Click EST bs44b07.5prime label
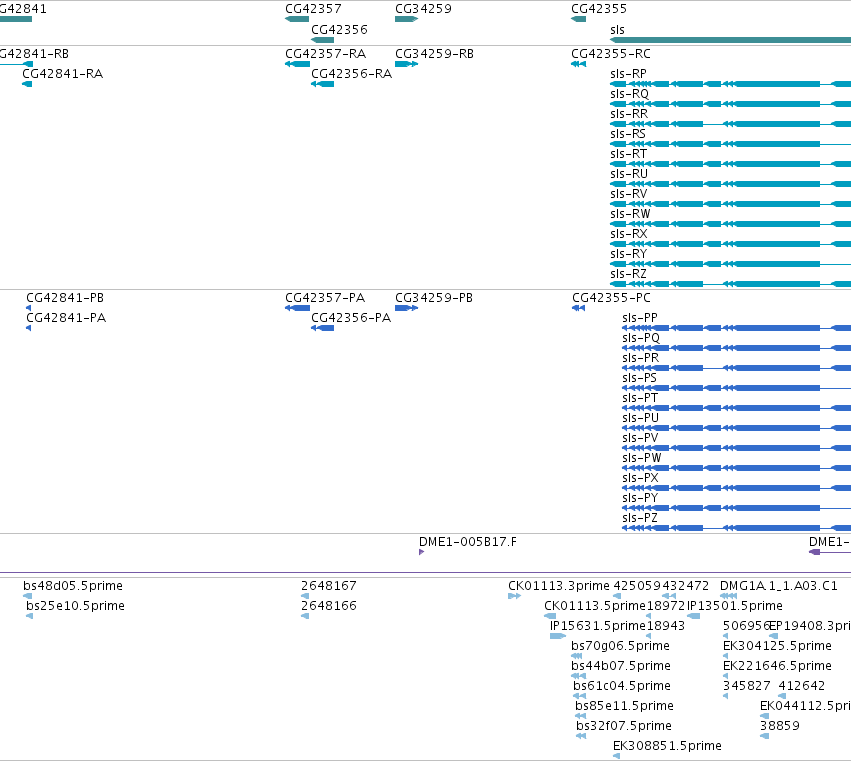The height and width of the screenshot is (761, 851). coord(621,666)
